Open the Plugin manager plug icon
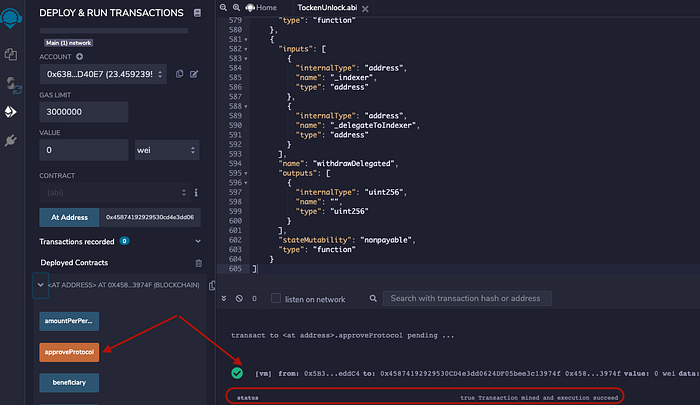Screen dimensions: 700x405 click(x=11, y=140)
